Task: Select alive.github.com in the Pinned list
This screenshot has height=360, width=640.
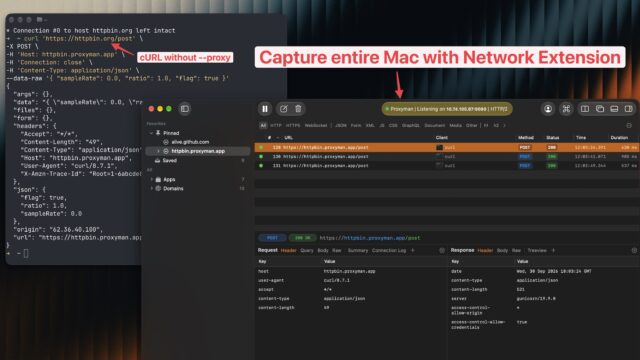Action: click(190, 142)
